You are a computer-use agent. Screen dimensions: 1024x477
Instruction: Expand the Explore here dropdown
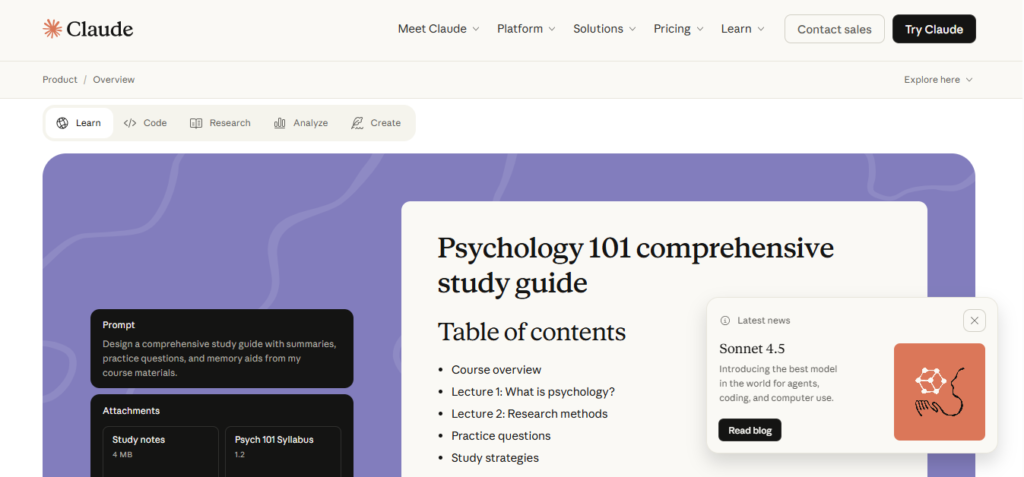(938, 80)
